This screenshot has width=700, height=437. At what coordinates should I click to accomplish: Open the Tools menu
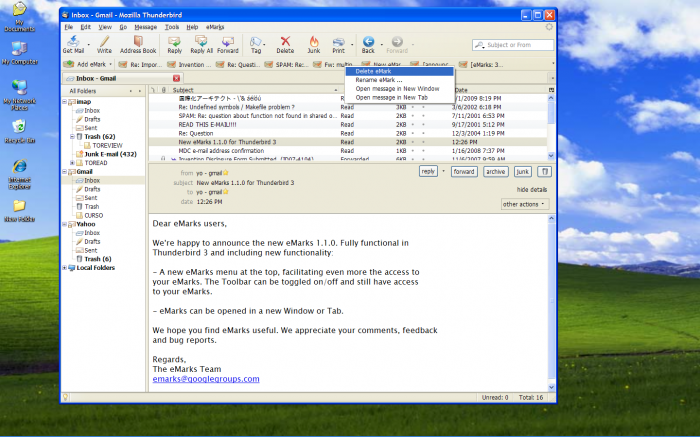click(x=172, y=27)
